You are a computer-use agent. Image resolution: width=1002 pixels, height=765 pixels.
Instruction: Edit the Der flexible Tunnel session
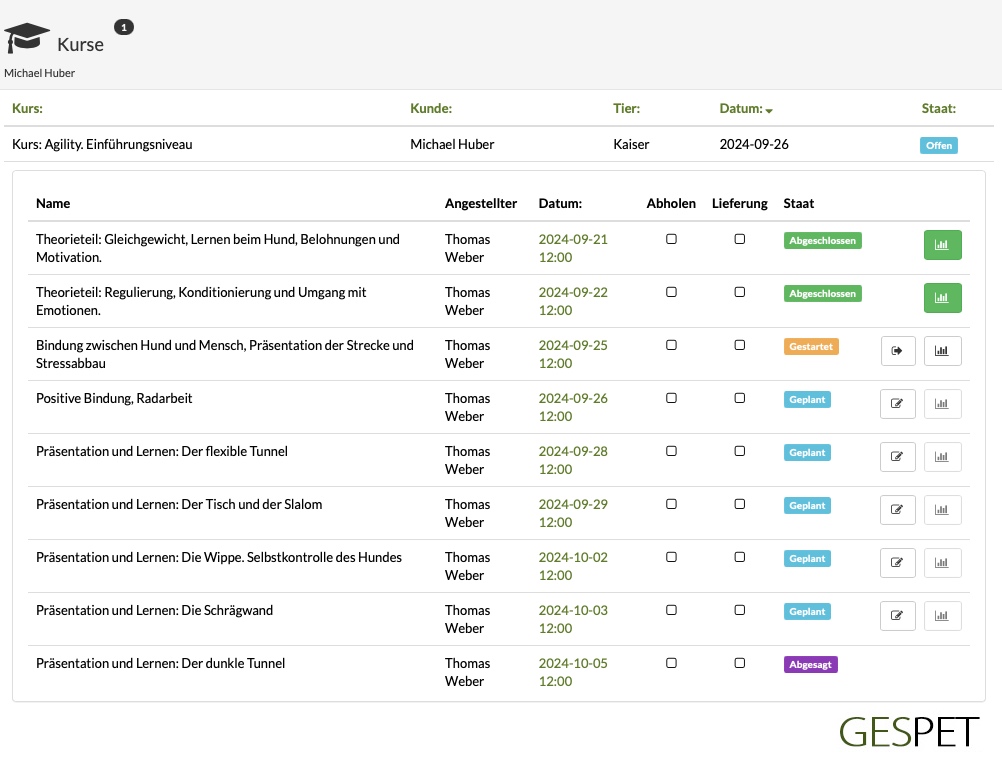click(x=897, y=457)
